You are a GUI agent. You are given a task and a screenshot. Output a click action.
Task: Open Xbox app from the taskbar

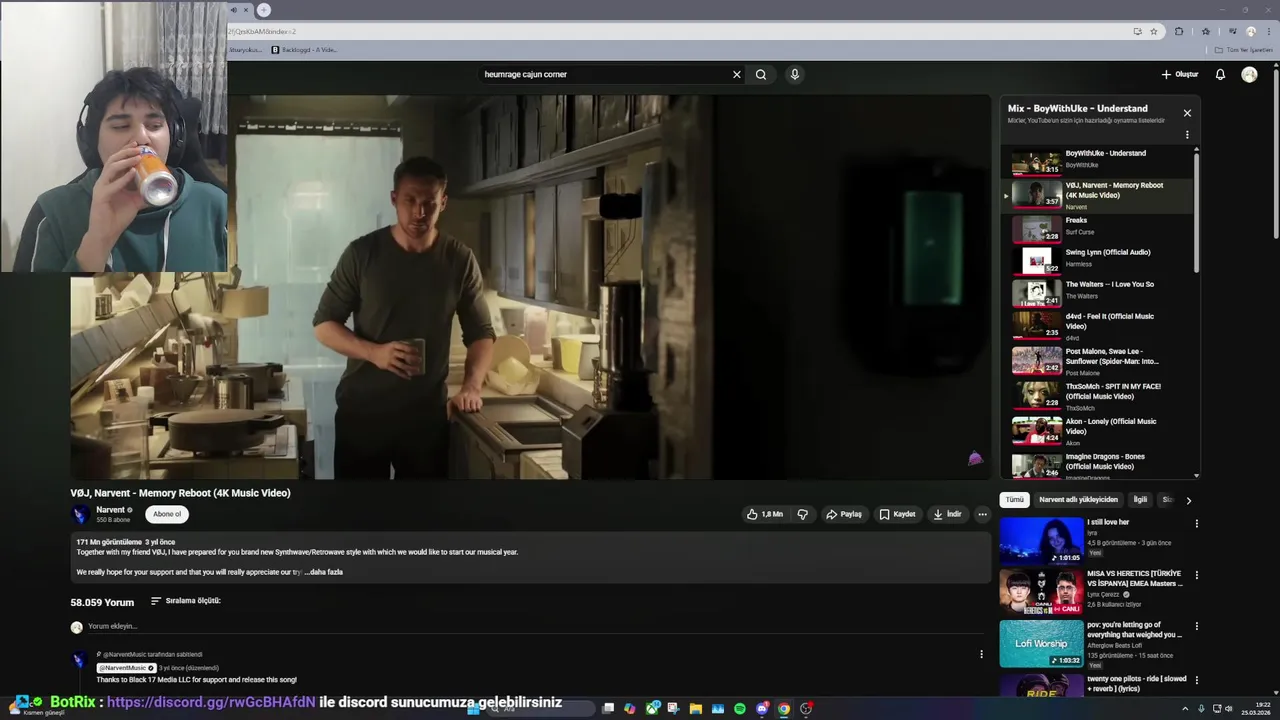coord(652,708)
